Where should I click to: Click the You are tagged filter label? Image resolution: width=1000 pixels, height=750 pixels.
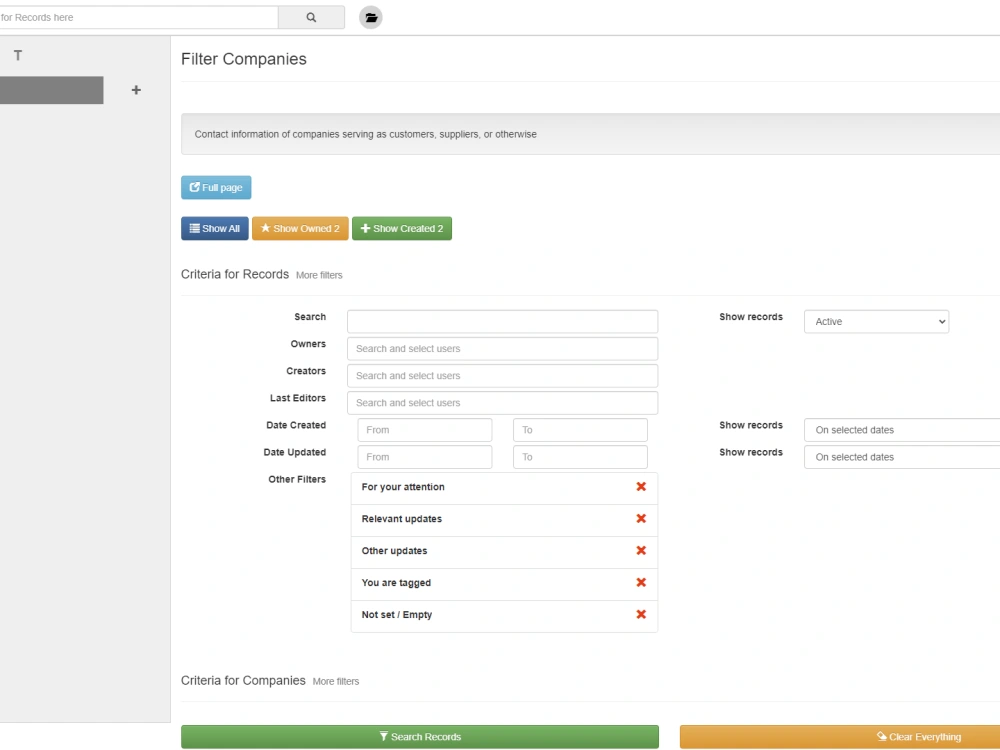pyautogui.click(x=396, y=583)
